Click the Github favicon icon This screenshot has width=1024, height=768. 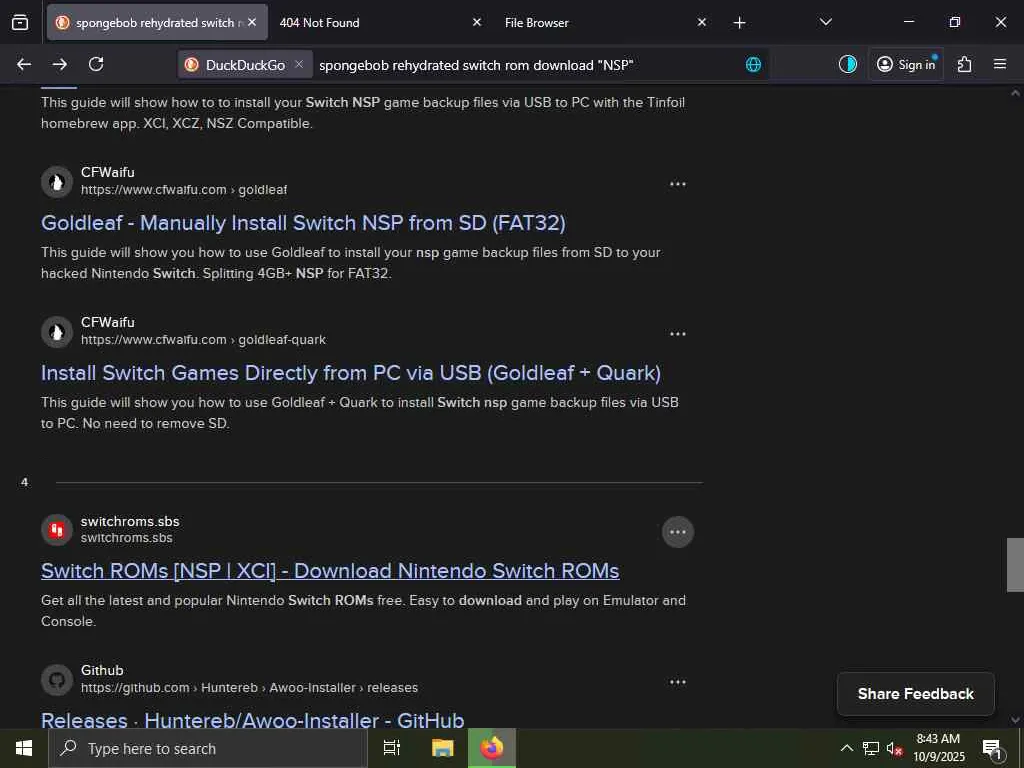(57, 680)
